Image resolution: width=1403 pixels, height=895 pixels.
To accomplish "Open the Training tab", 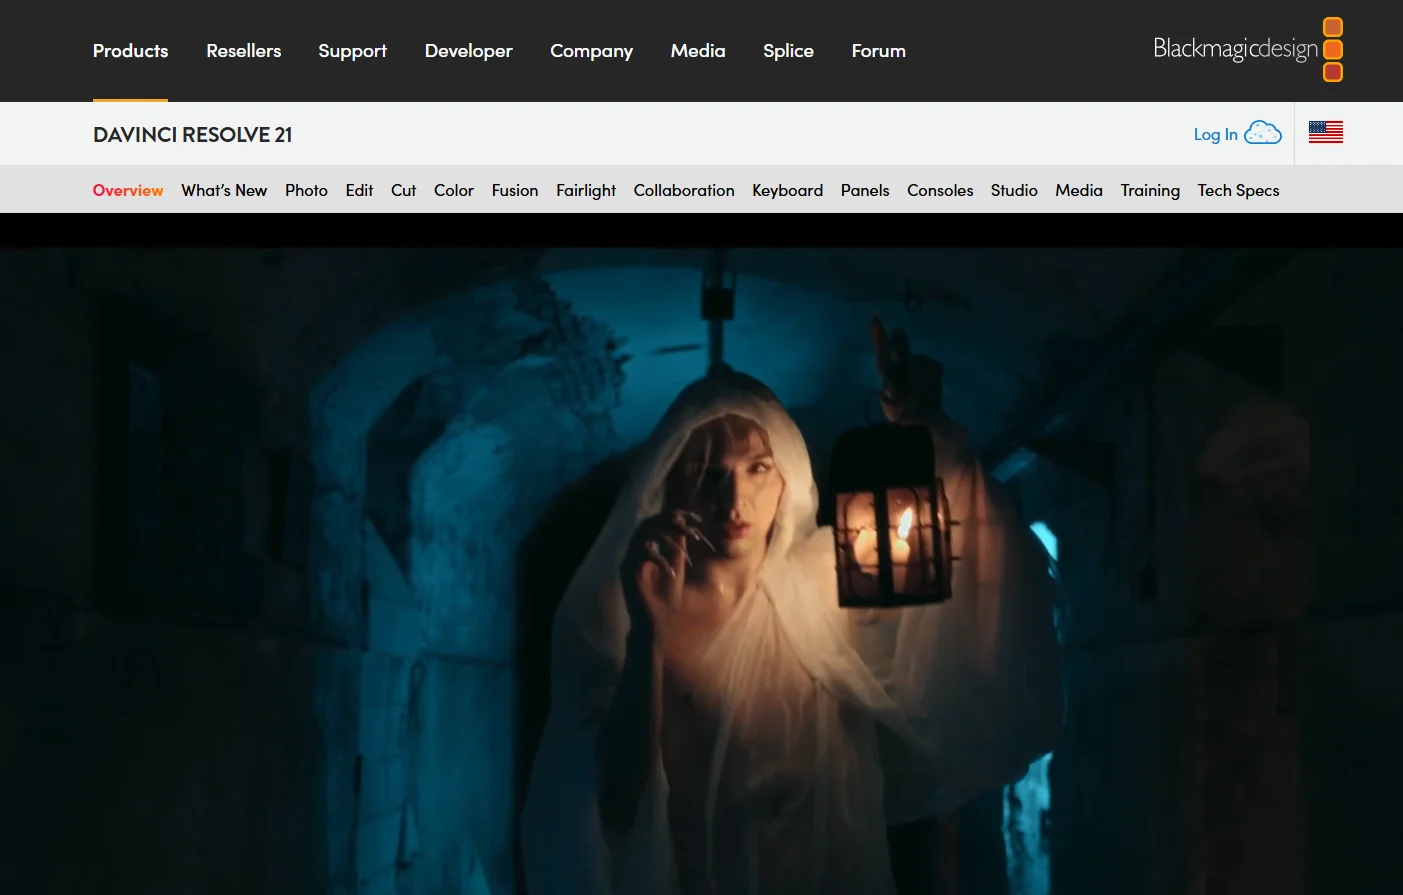I will coord(1150,190).
